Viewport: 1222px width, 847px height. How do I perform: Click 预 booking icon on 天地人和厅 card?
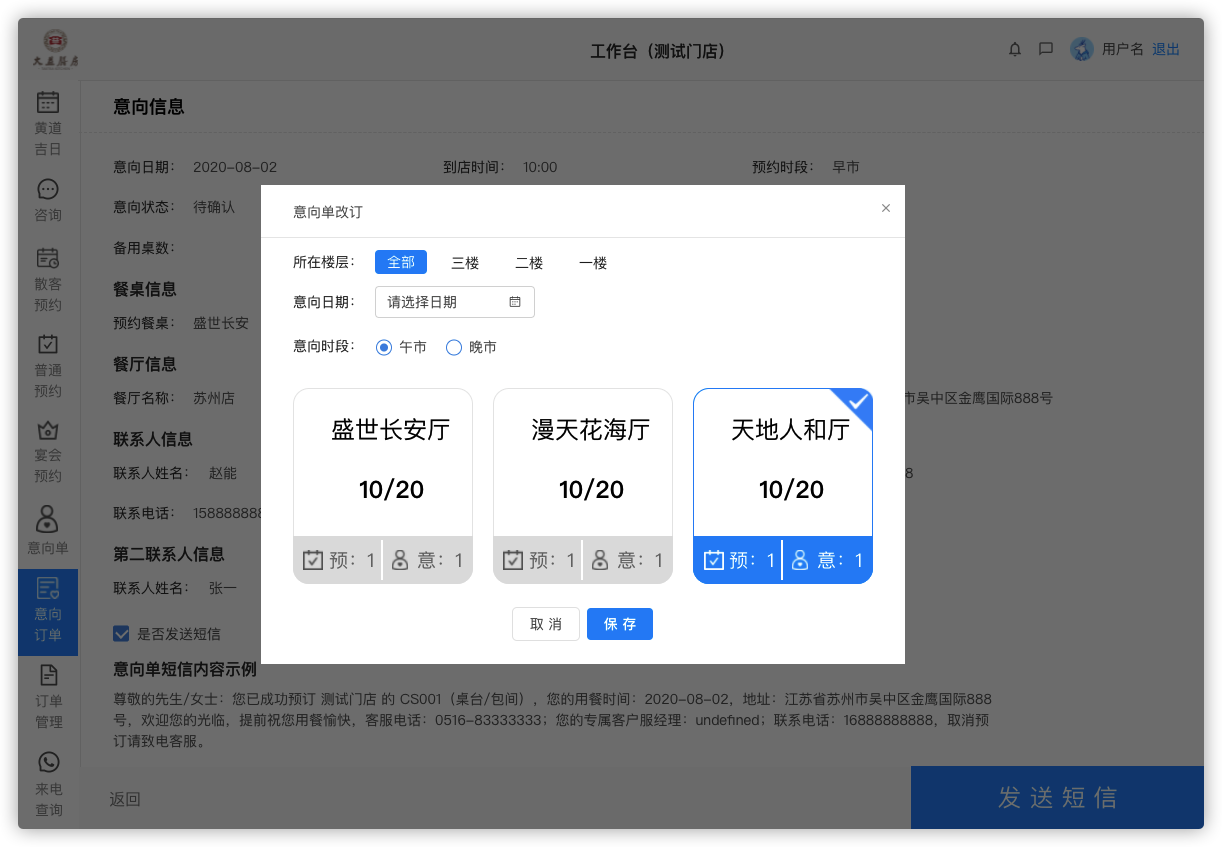[x=713, y=560]
